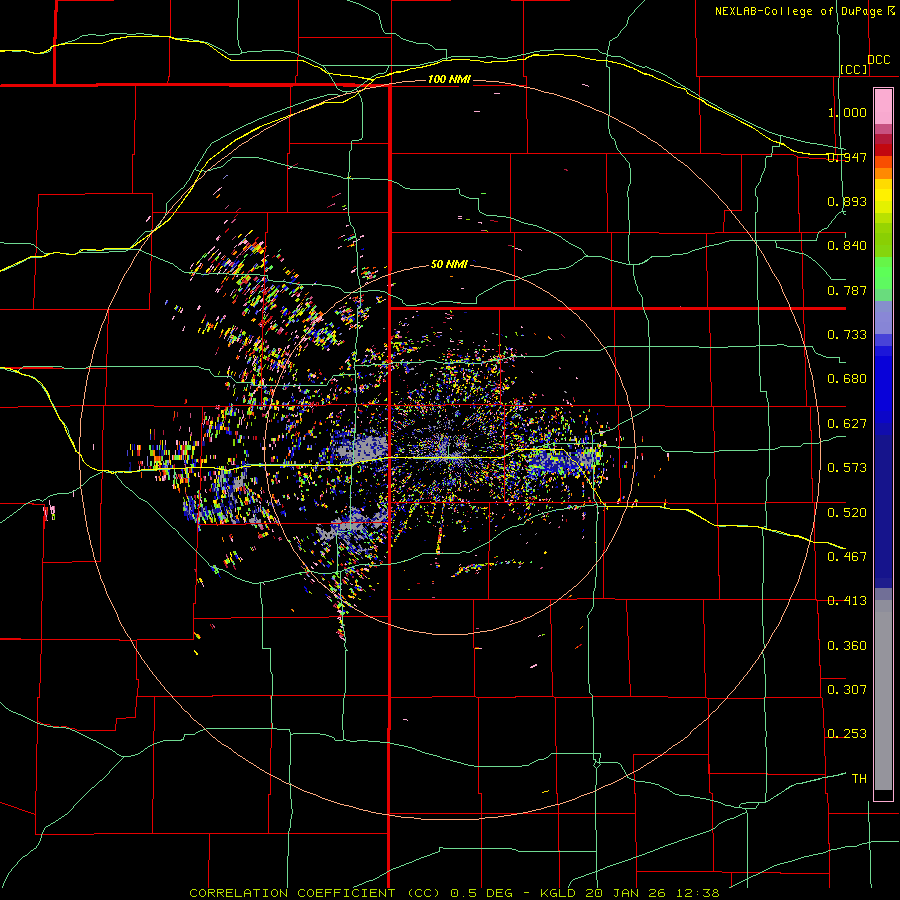
Task: Select the 0.733 legend value
Action: point(847,335)
